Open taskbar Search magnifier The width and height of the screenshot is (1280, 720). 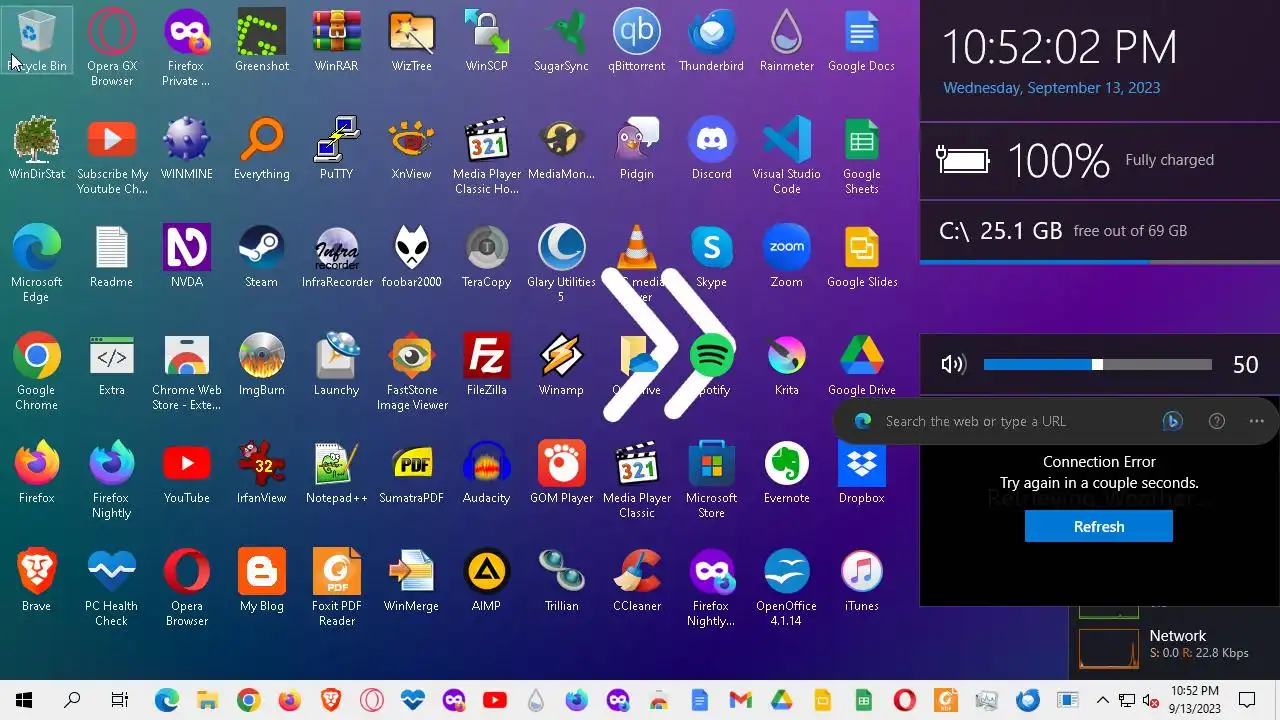click(72, 700)
